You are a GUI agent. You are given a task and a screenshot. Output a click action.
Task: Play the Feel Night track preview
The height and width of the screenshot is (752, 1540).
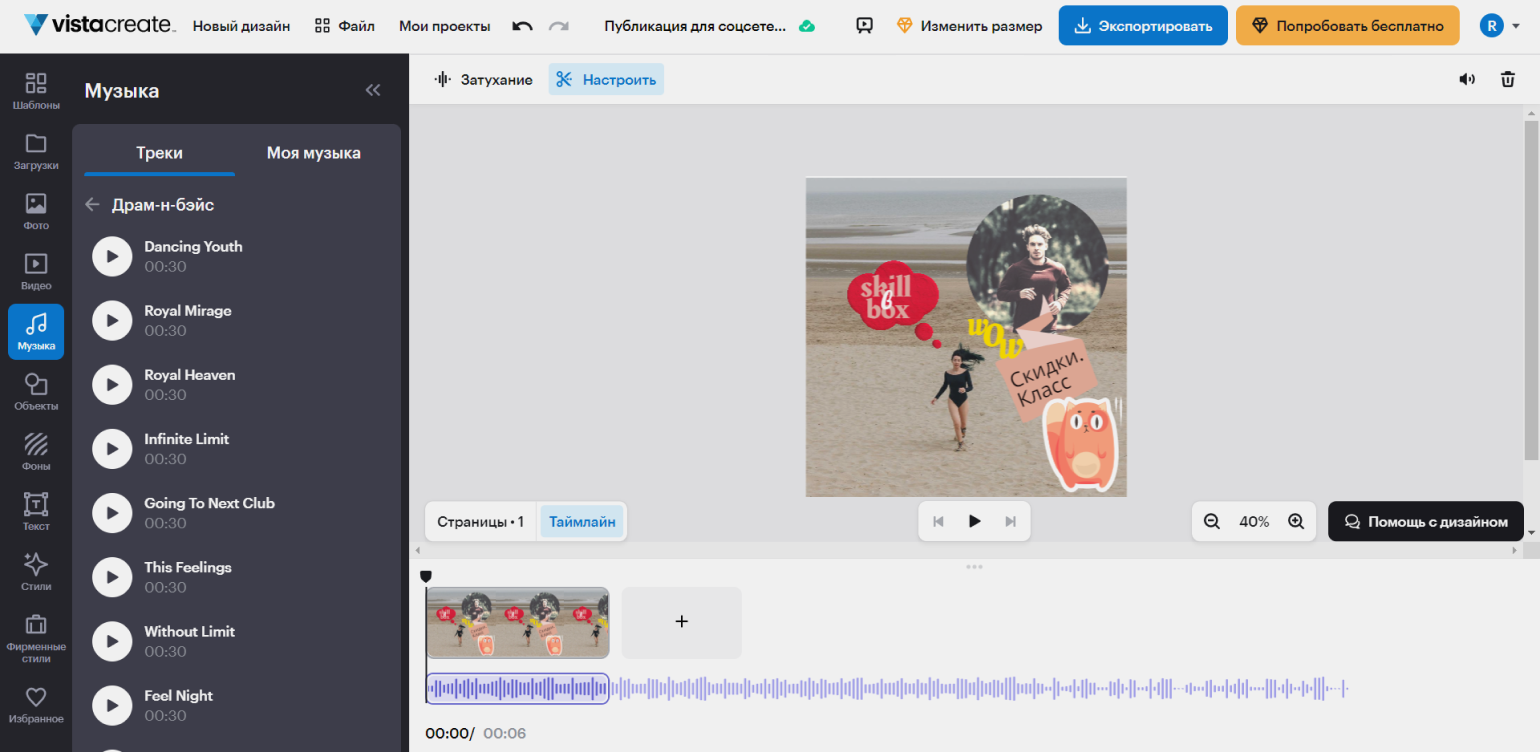(112, 705)
